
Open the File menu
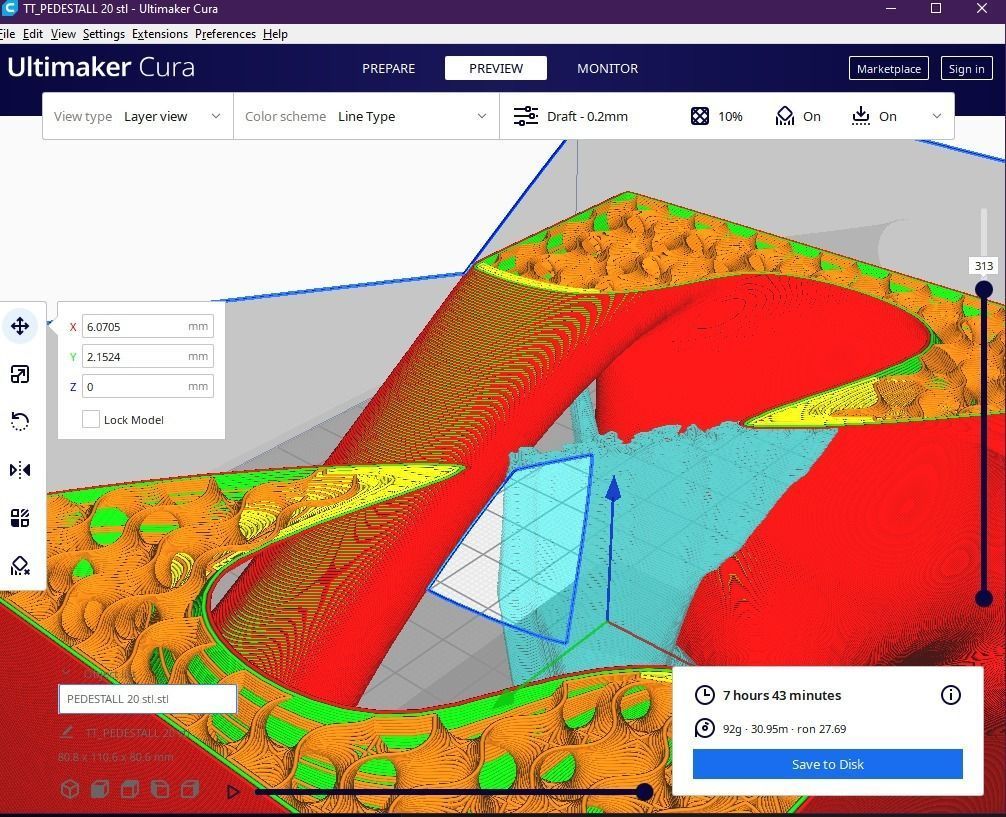coord(7,34)
